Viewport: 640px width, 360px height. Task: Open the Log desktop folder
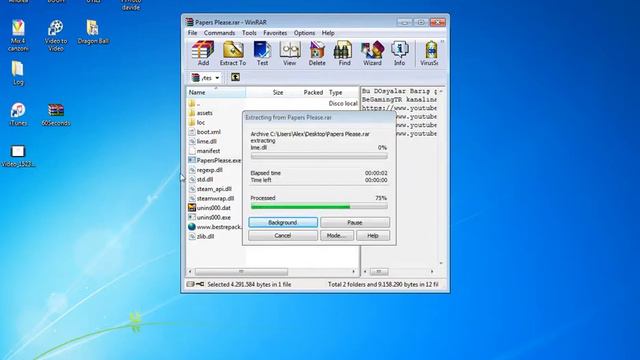pyautogui.click(x=18, y=73)
